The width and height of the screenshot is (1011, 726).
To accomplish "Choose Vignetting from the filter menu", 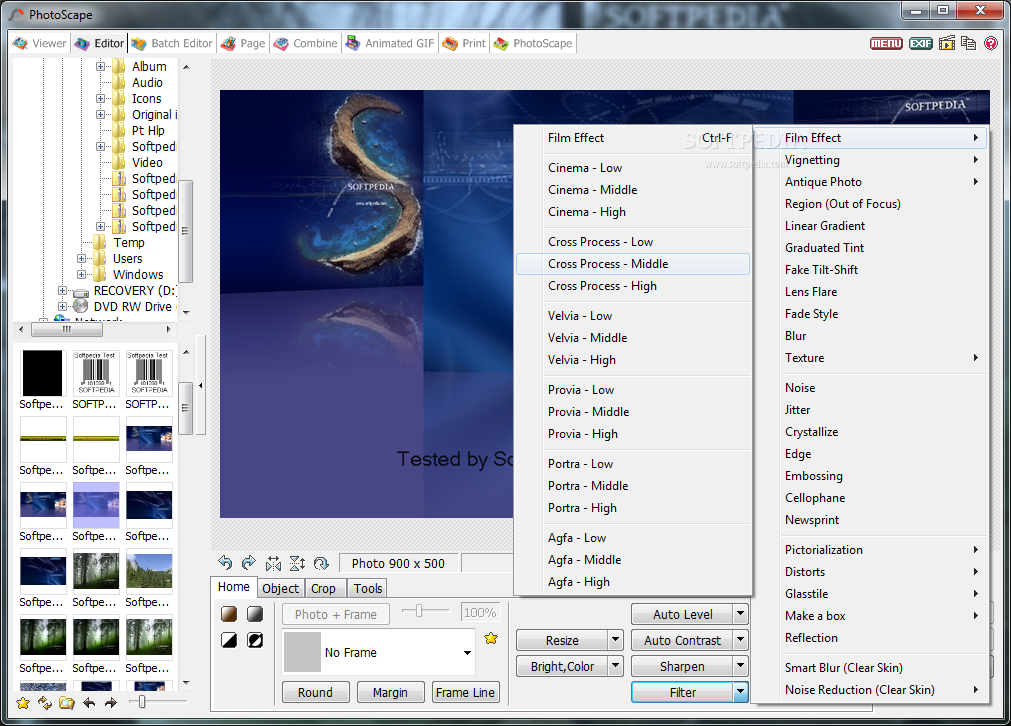I will click(812, 160).
